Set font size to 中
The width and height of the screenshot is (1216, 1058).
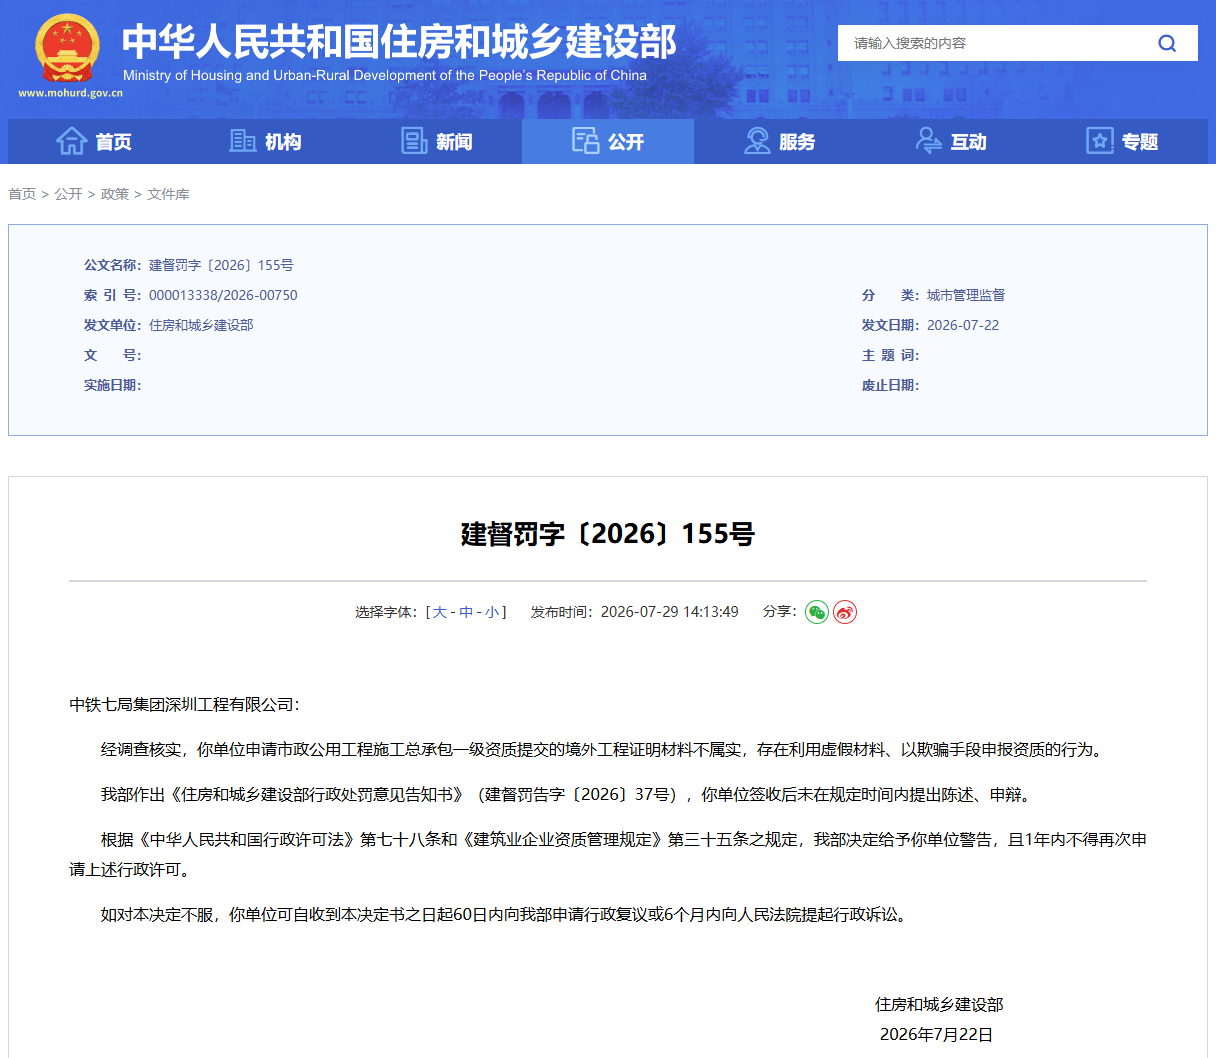(466, 612)
